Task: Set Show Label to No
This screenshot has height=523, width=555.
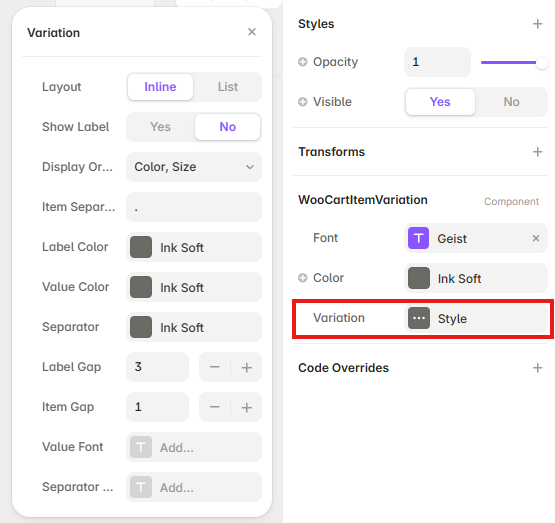Action: pyautogui.click(x=228, y=127)
